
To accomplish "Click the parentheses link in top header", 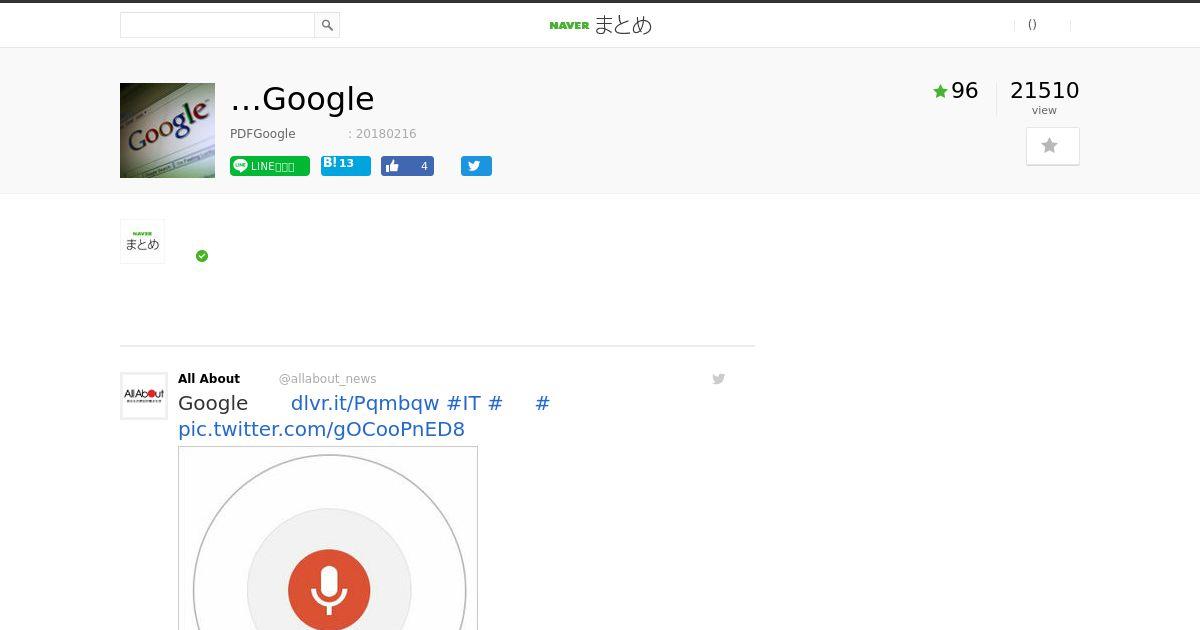I will (1032, 25).
